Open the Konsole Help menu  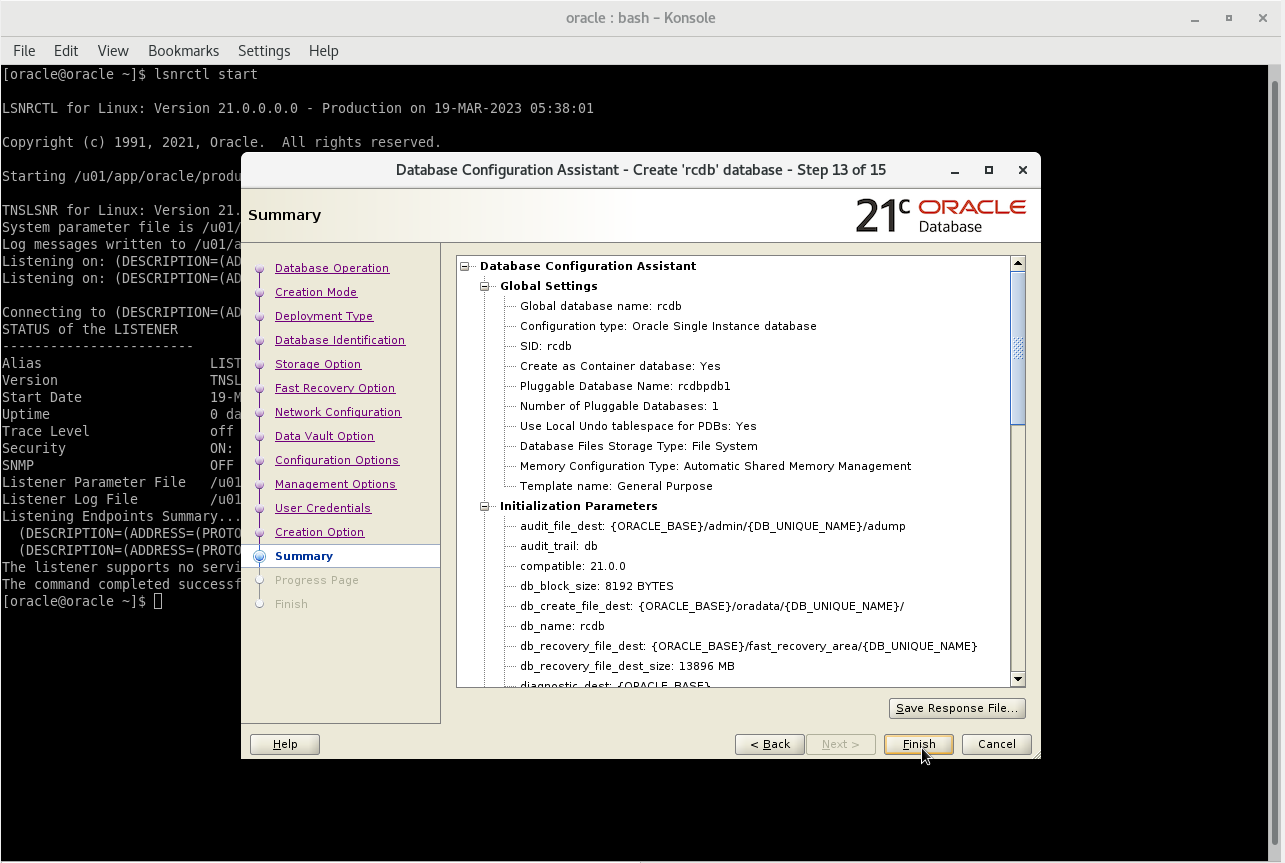pyautogui.click(x=324, y=51)
